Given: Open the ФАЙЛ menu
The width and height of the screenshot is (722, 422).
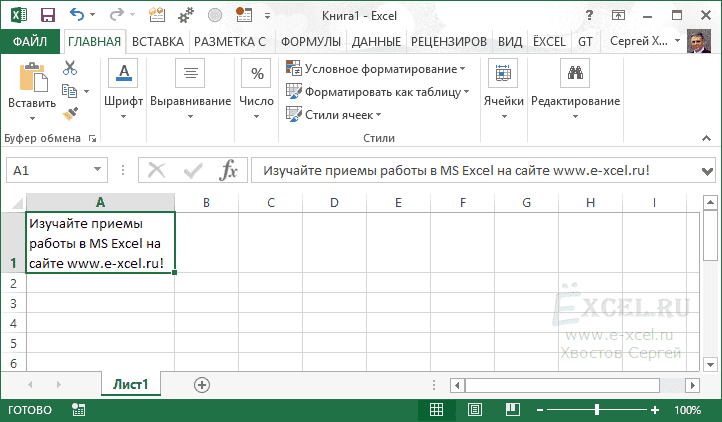Looking at the screenshot, I should click(x=30, y=41).
